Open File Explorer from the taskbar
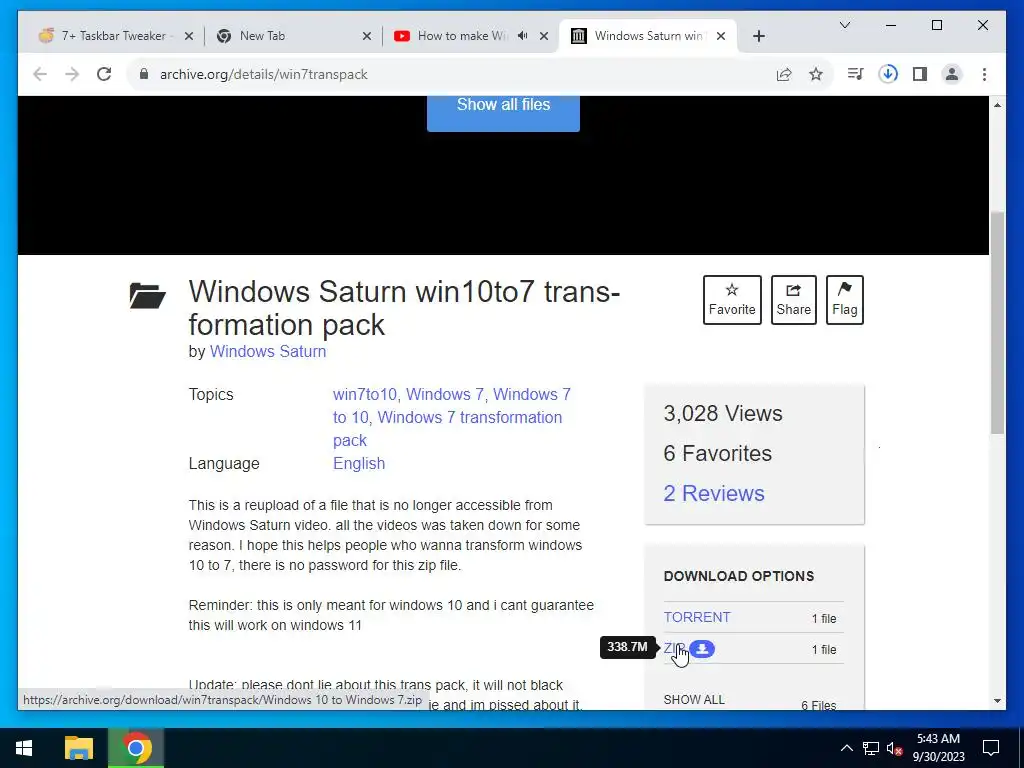 79,748
